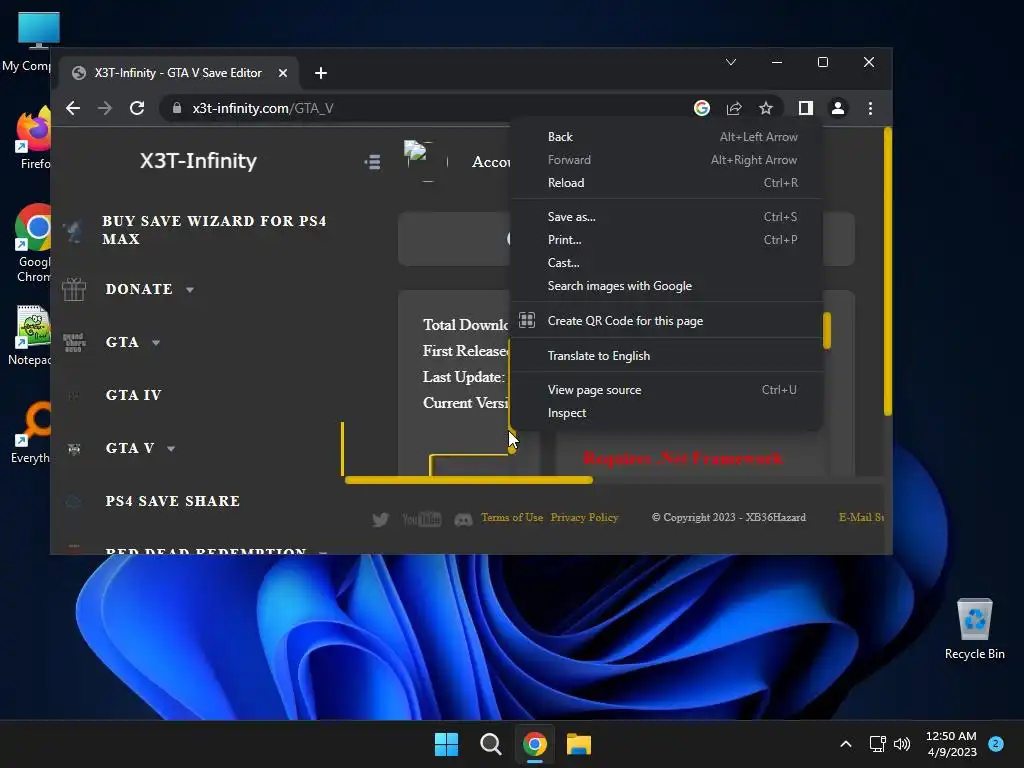This screenshot has height=768, width=1024.
Task: Select Notepad++ desktop shortcut
Action: pyautogui.click(x=31, y=335)
